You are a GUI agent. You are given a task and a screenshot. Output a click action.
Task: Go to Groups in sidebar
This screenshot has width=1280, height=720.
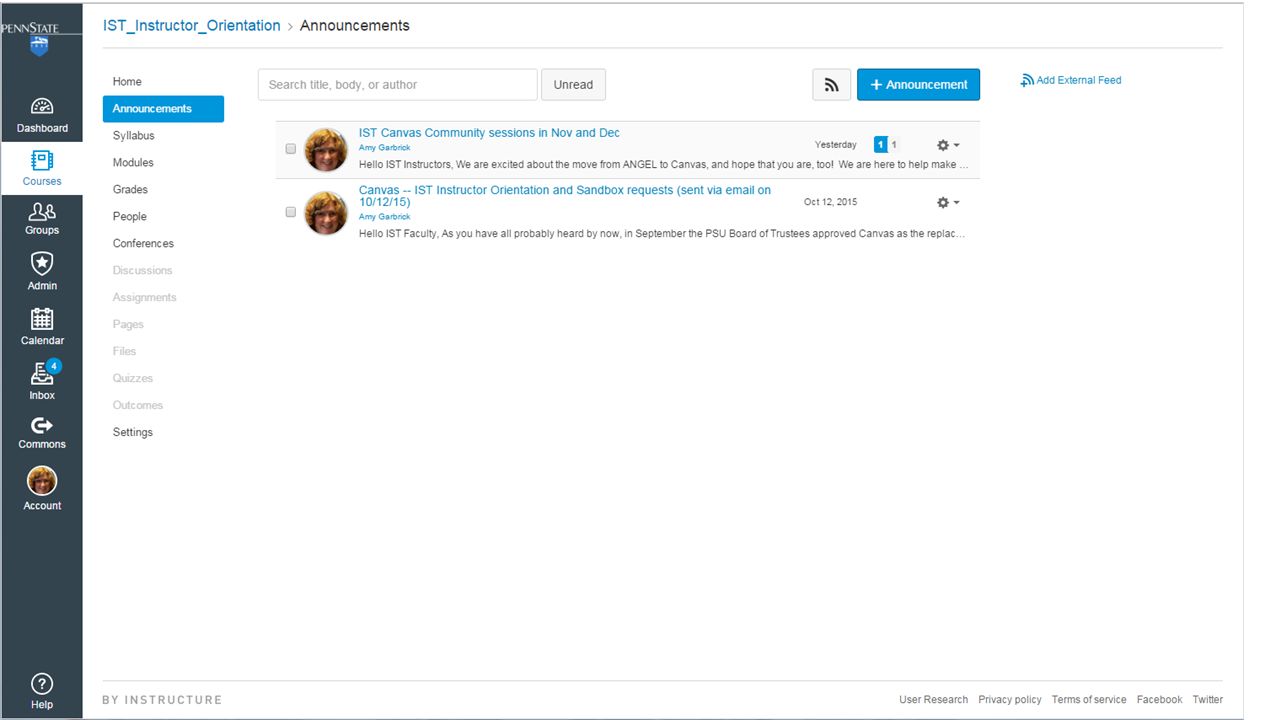42,219
